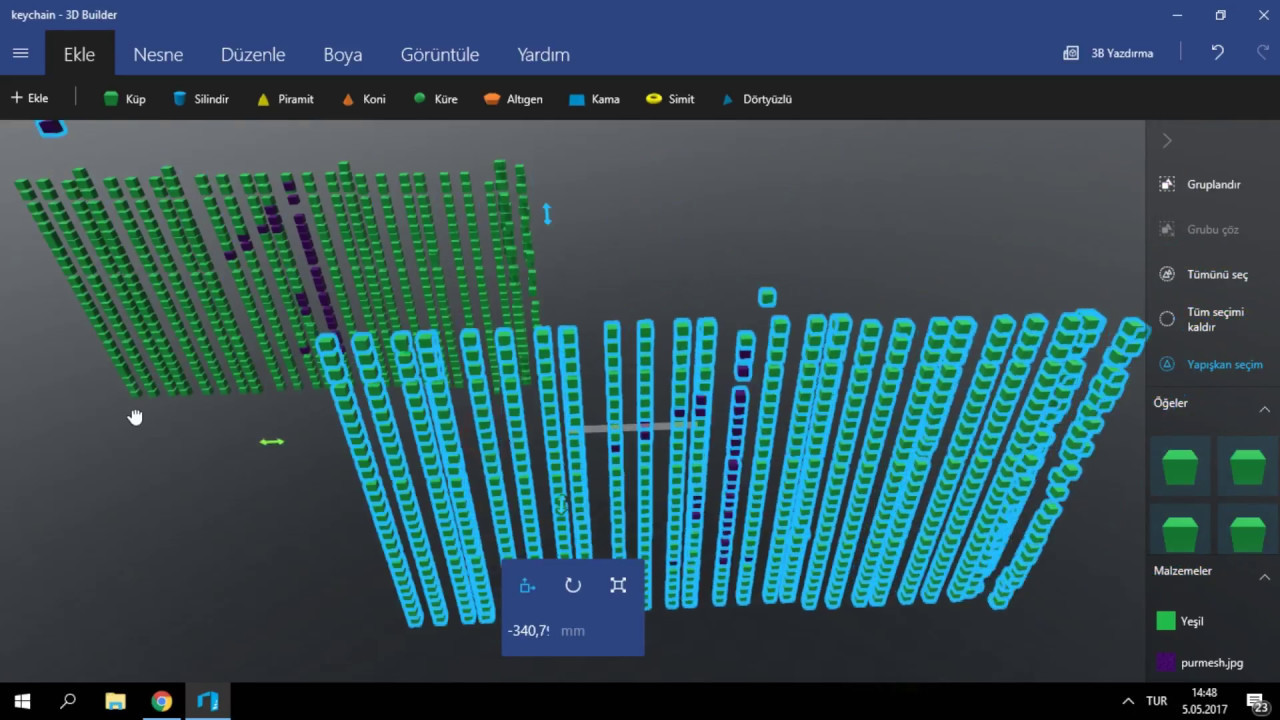
Task: Click the position value field in mm
Action: (530, 631)
